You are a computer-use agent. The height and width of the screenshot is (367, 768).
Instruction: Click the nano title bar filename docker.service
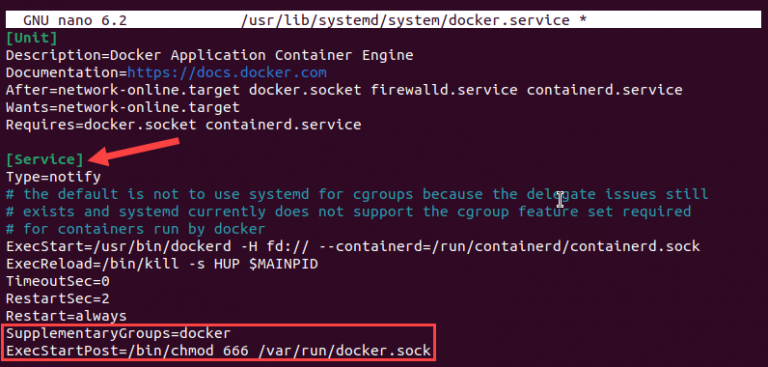[x=406, y=21]
